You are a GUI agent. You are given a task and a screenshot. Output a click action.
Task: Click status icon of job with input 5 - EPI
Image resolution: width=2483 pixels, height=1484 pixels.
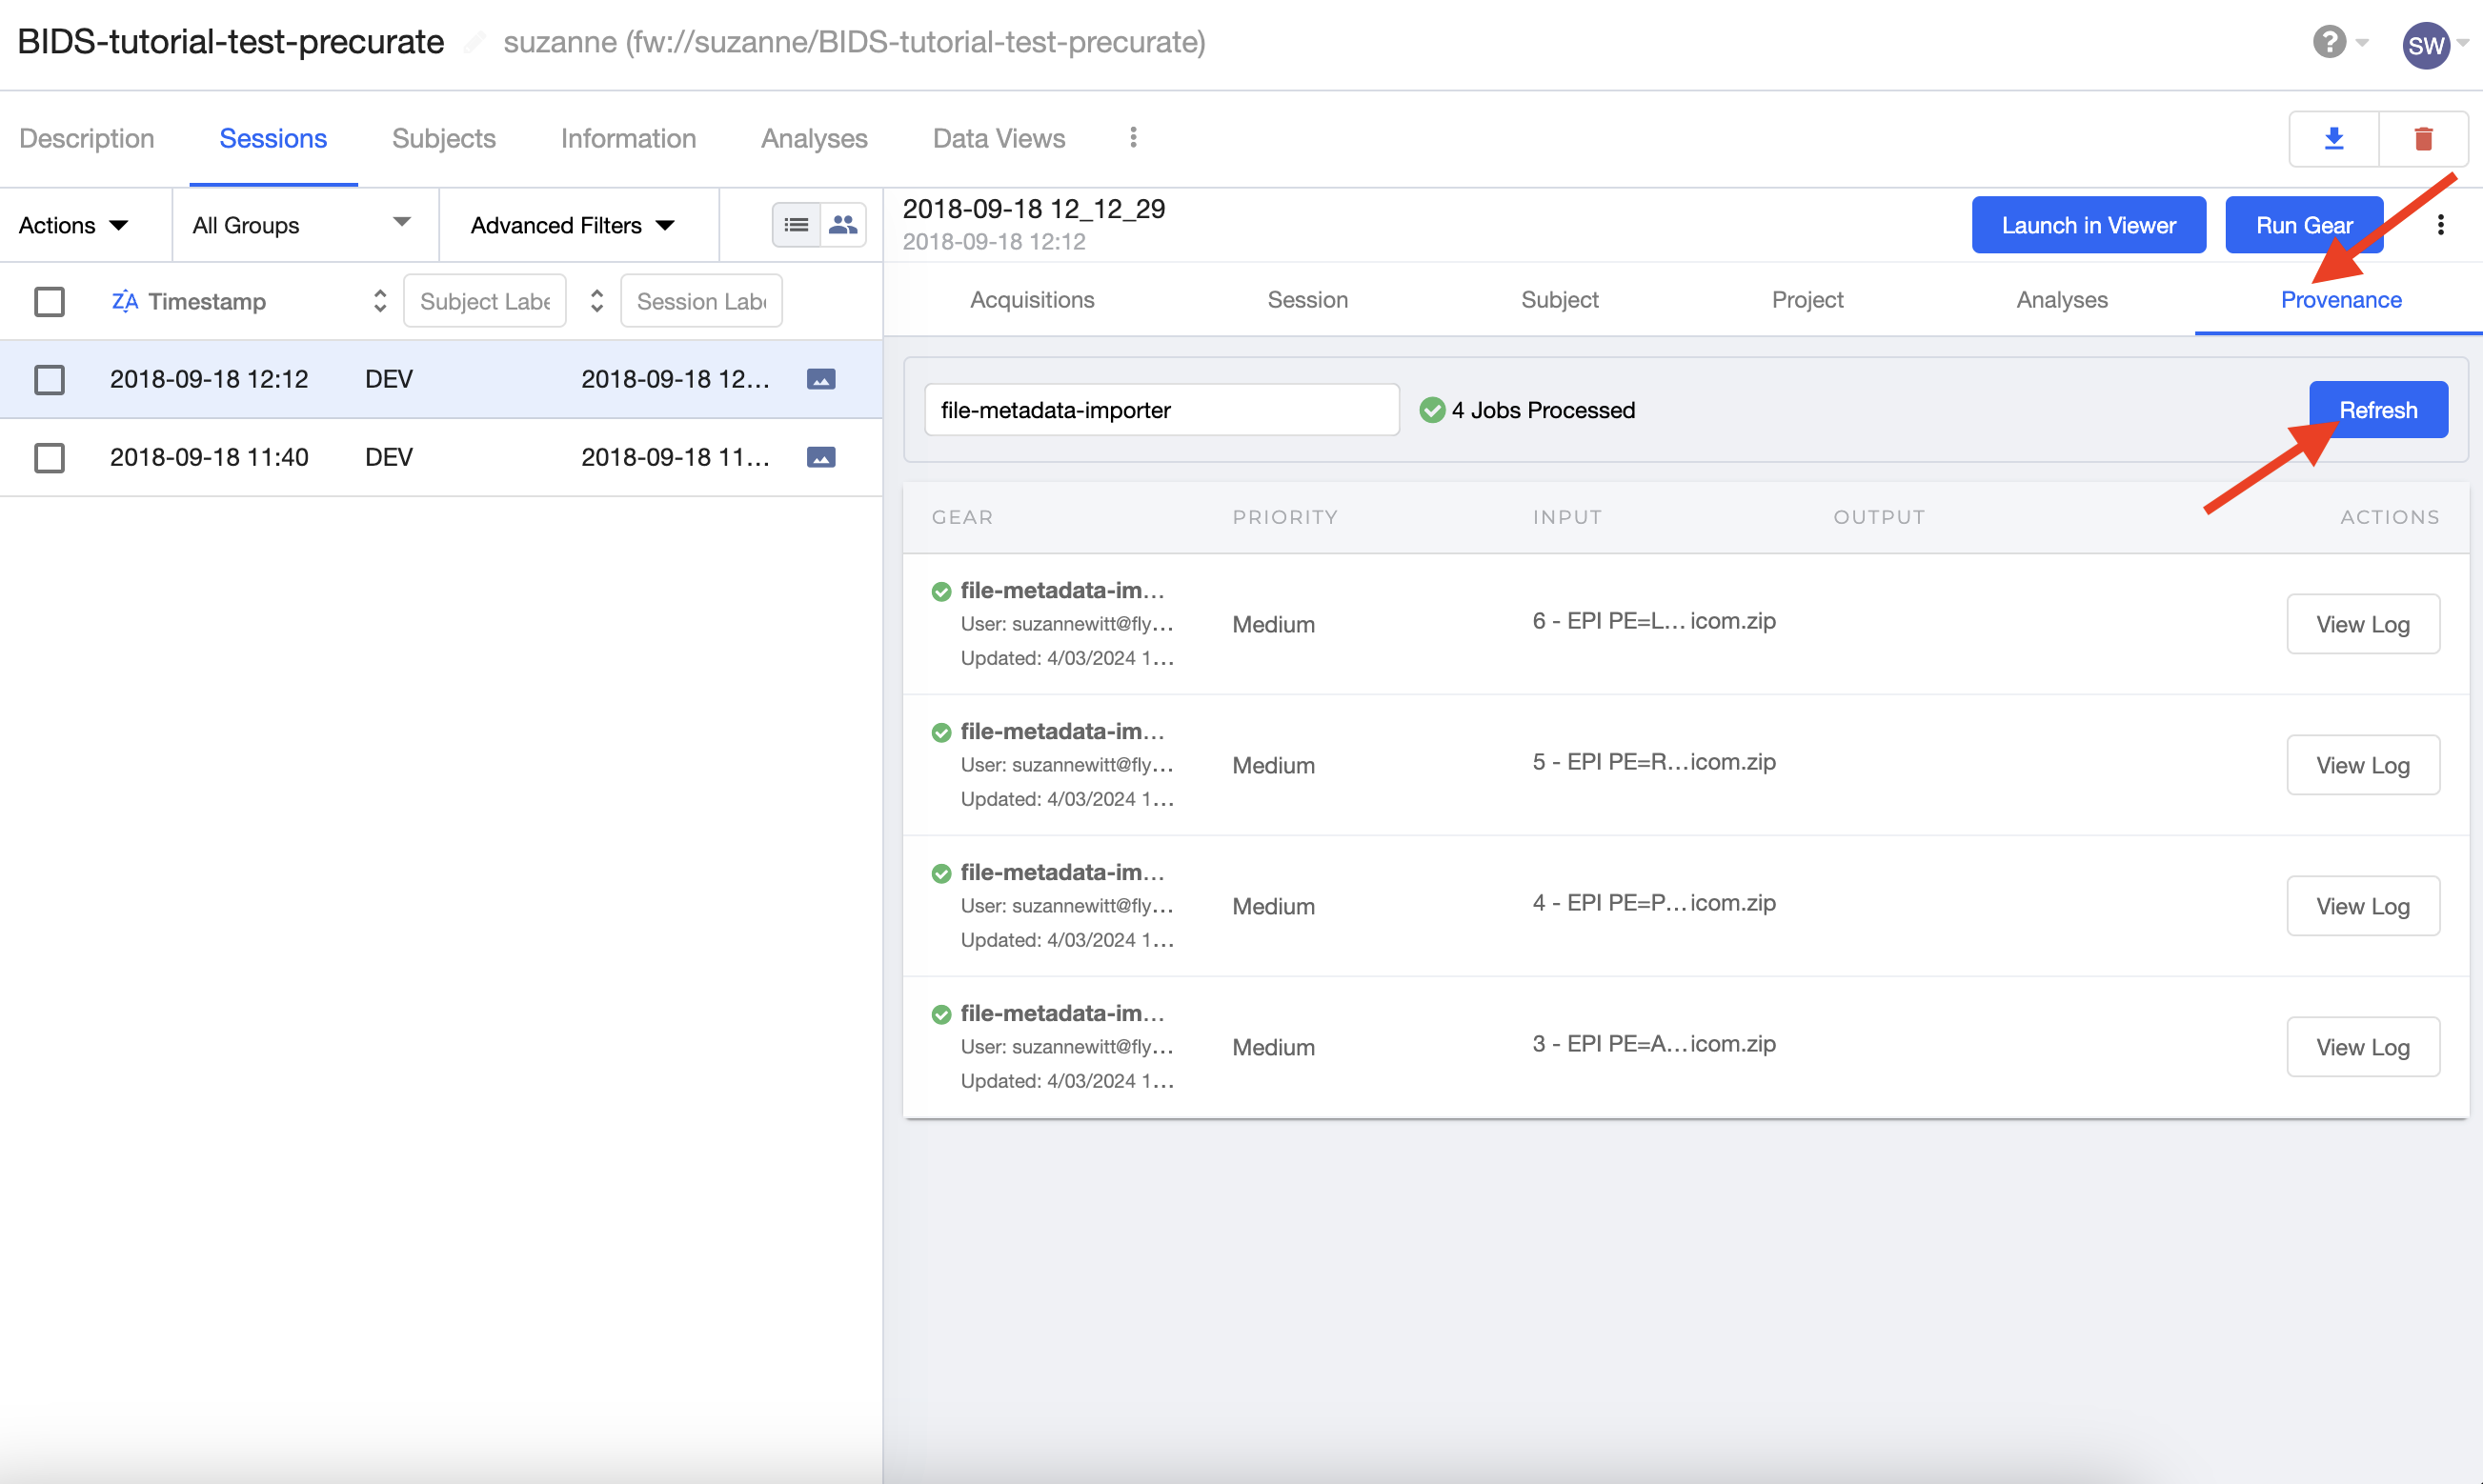941,733
